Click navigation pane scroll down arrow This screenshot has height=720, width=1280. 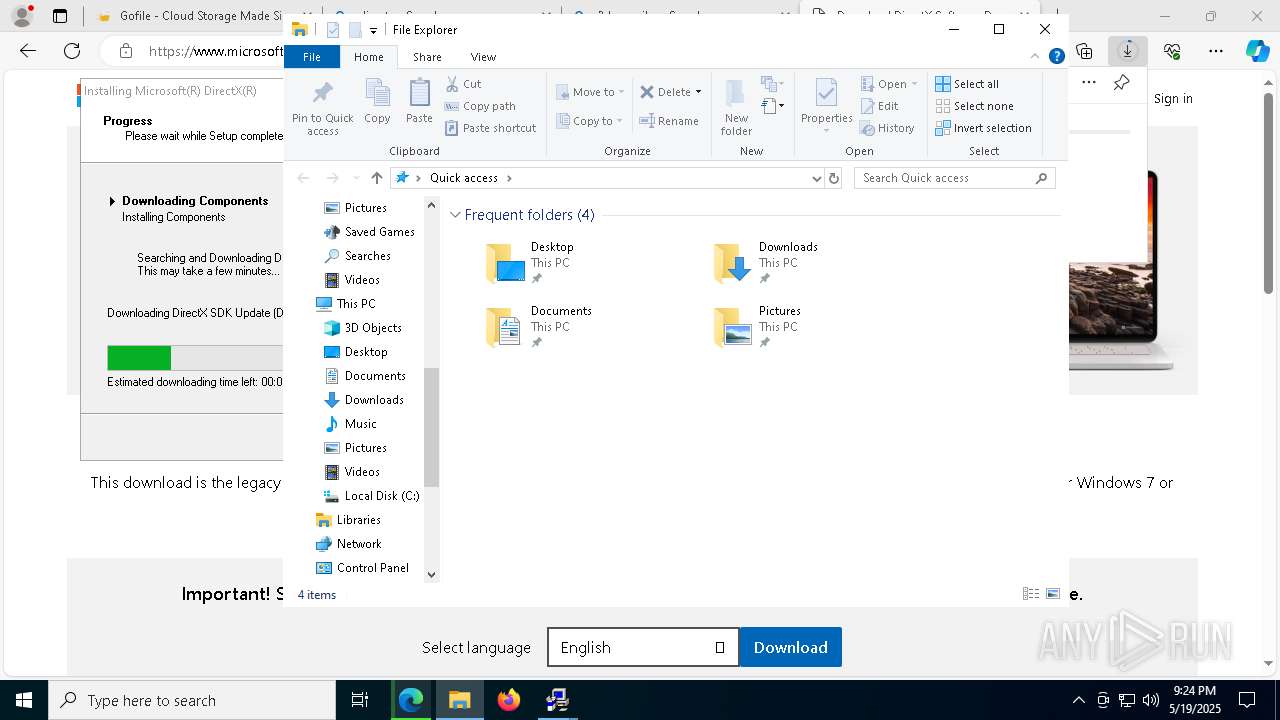[x=432, y=574]
